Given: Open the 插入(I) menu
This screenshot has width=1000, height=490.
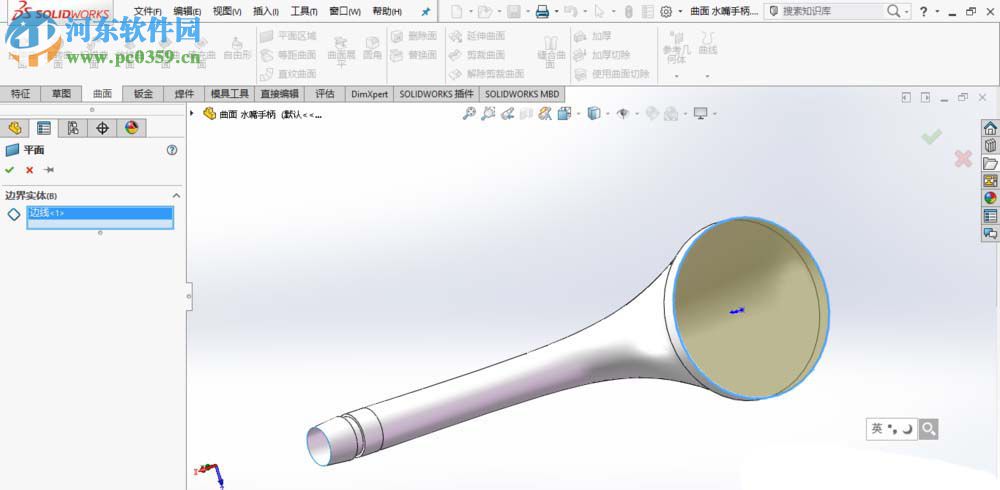Looking at the screenshot, I should click(265, 11).
